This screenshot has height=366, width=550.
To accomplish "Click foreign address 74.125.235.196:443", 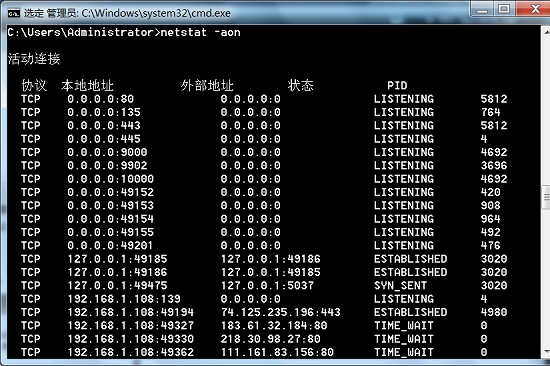I will tap(281, 312).
